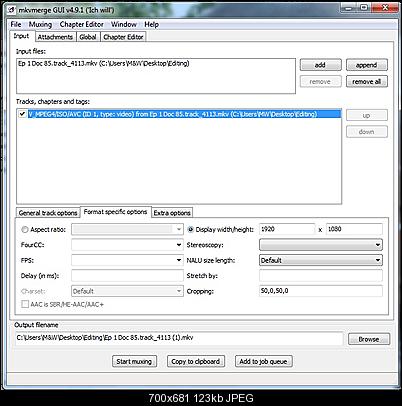
Task: Uncheck the V_MPEG4/ISO/AVC video track checkbox
Action: tap(22, 114)
